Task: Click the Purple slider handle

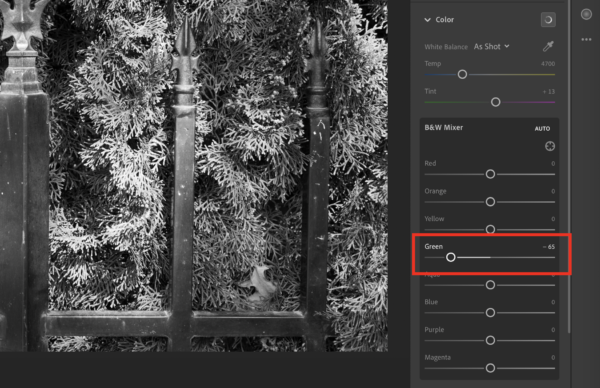Action: (x=490, y=340)
